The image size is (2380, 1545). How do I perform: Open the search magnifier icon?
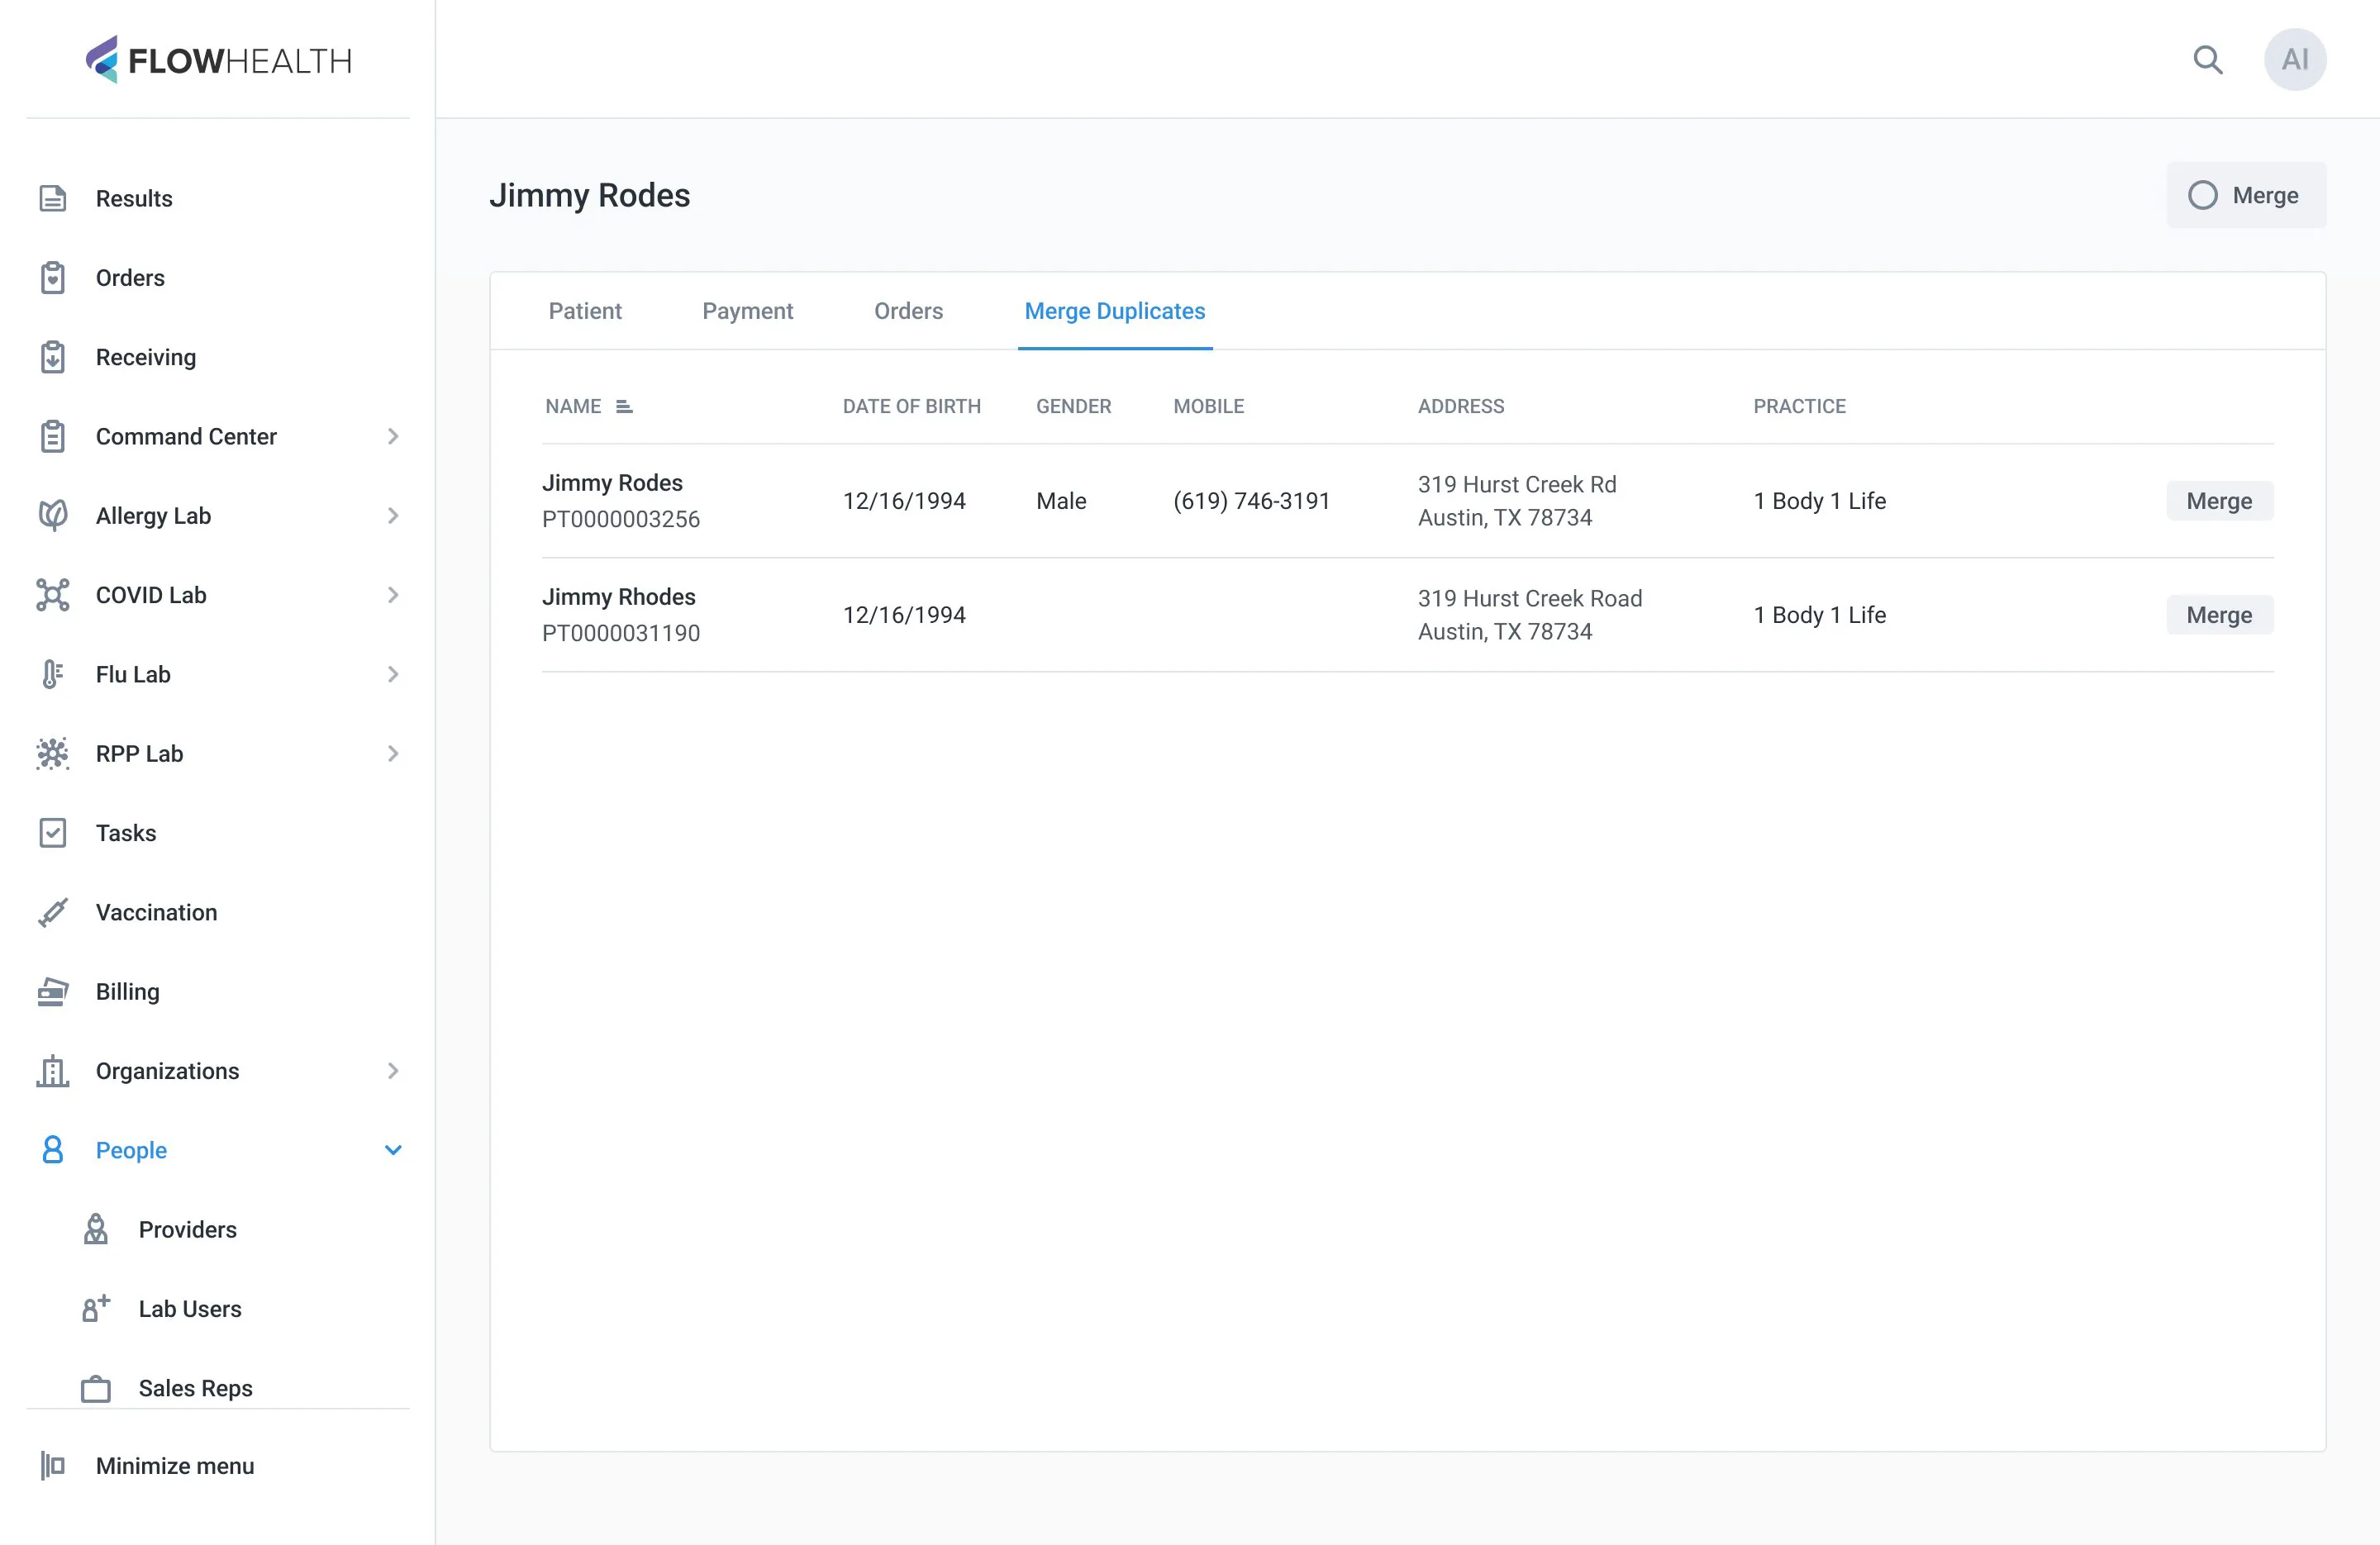pyautogui.click(x=2208, y=60)
